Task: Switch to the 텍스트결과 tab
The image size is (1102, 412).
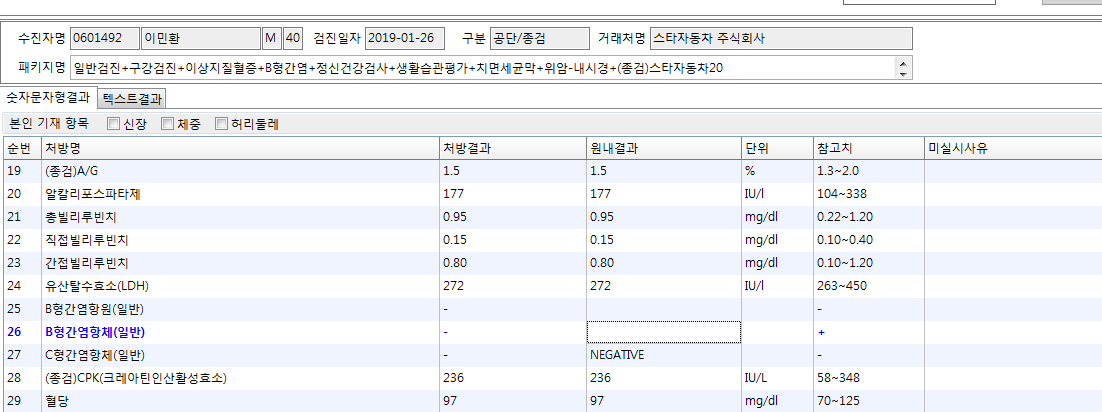Action: [x=132, y=98]
